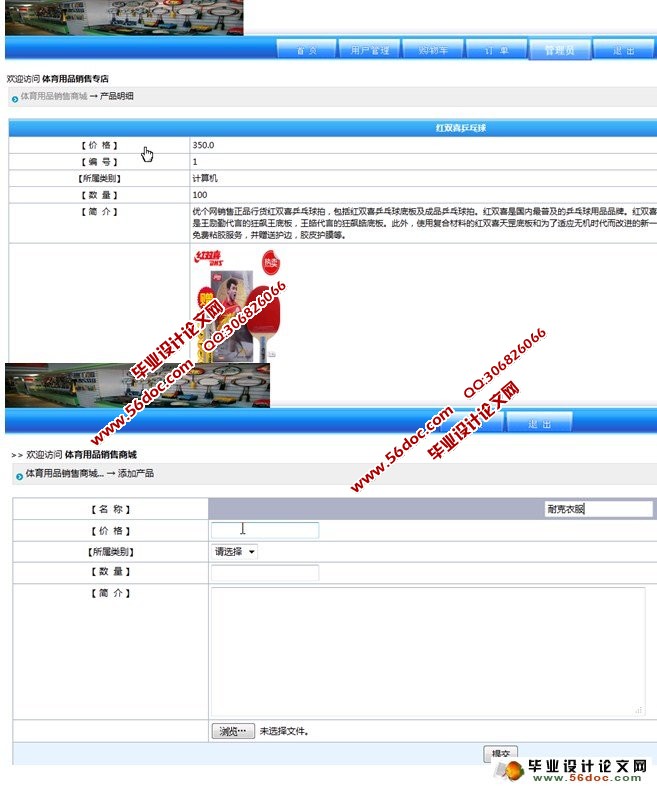Open the 红双喜 table tennis racket product image
The height and width of the screenshot is (788, 657).
pyautogui.click(x=237, y=305)
